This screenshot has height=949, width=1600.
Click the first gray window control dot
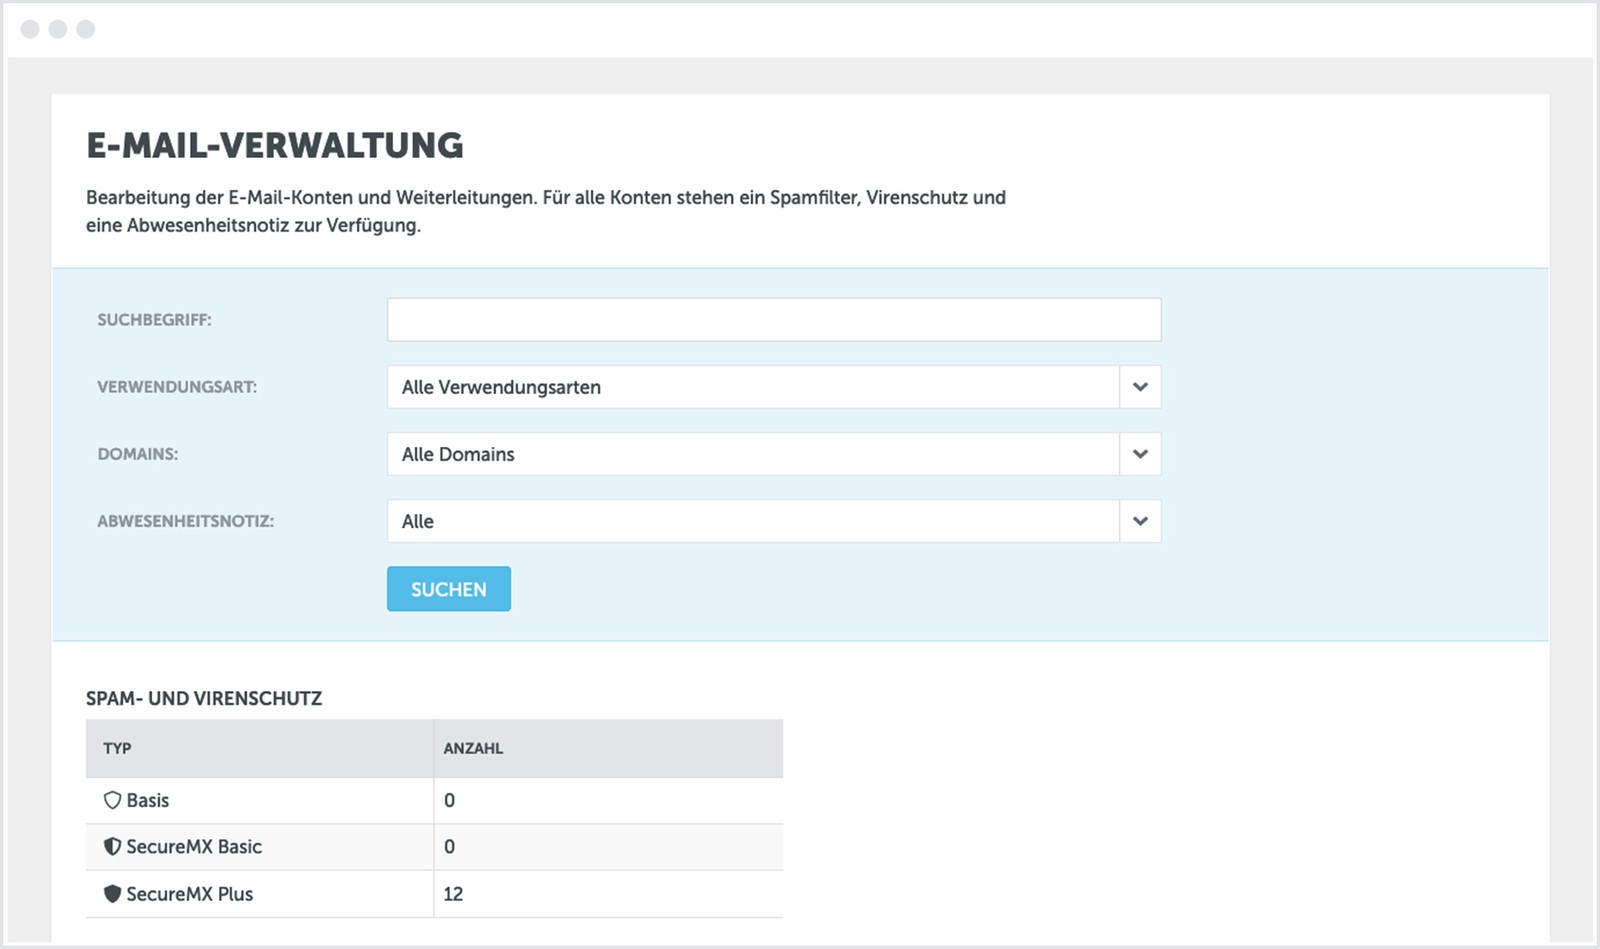[30, 29]
